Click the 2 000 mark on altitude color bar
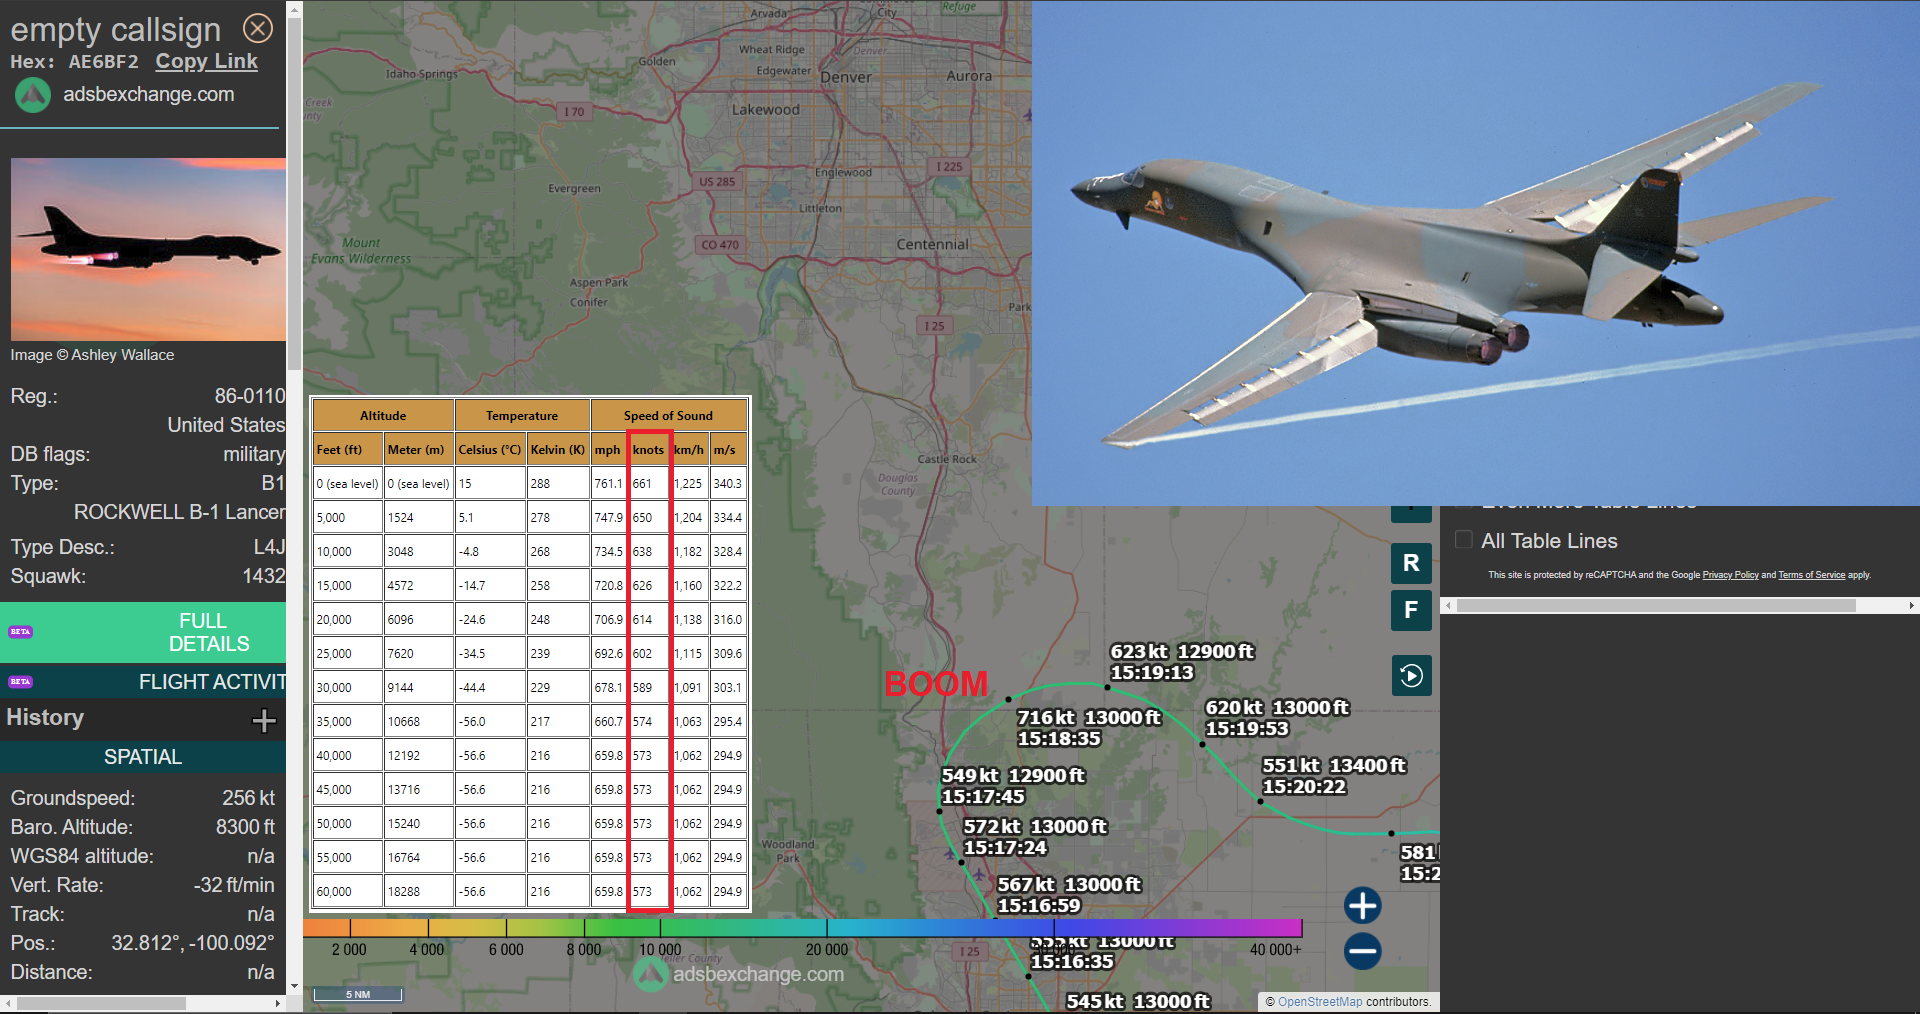Viewport: 1920px width, 1014px height. [x=349, y=949]
